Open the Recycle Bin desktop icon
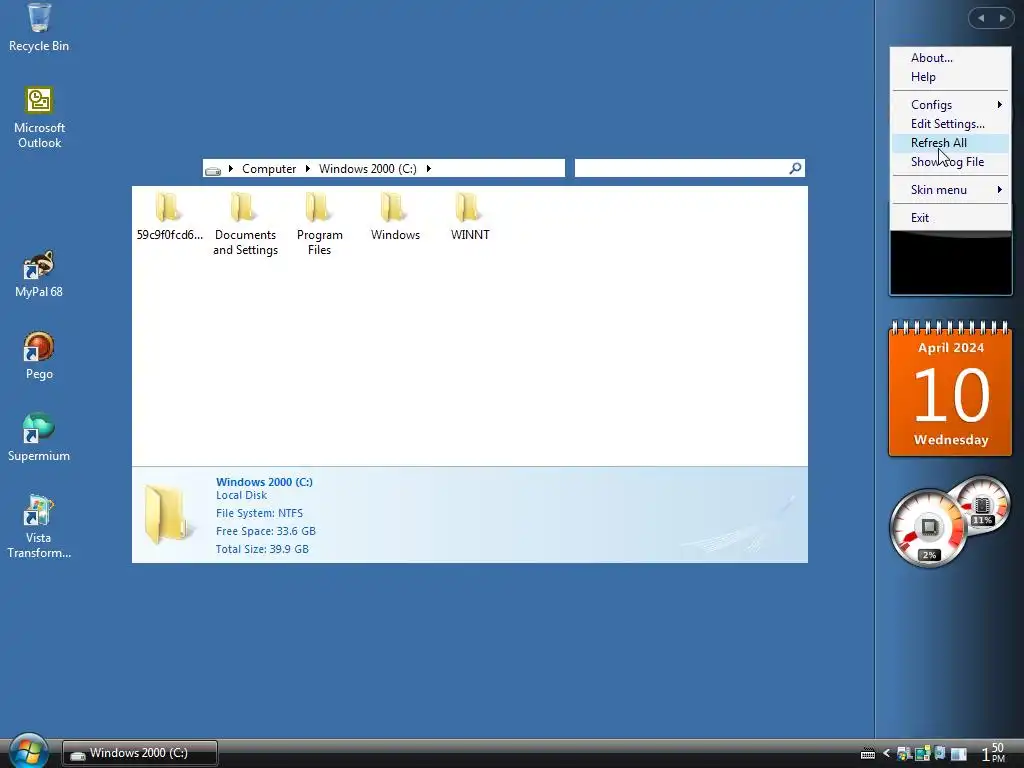1024x768 pixels. click(39, 27)
